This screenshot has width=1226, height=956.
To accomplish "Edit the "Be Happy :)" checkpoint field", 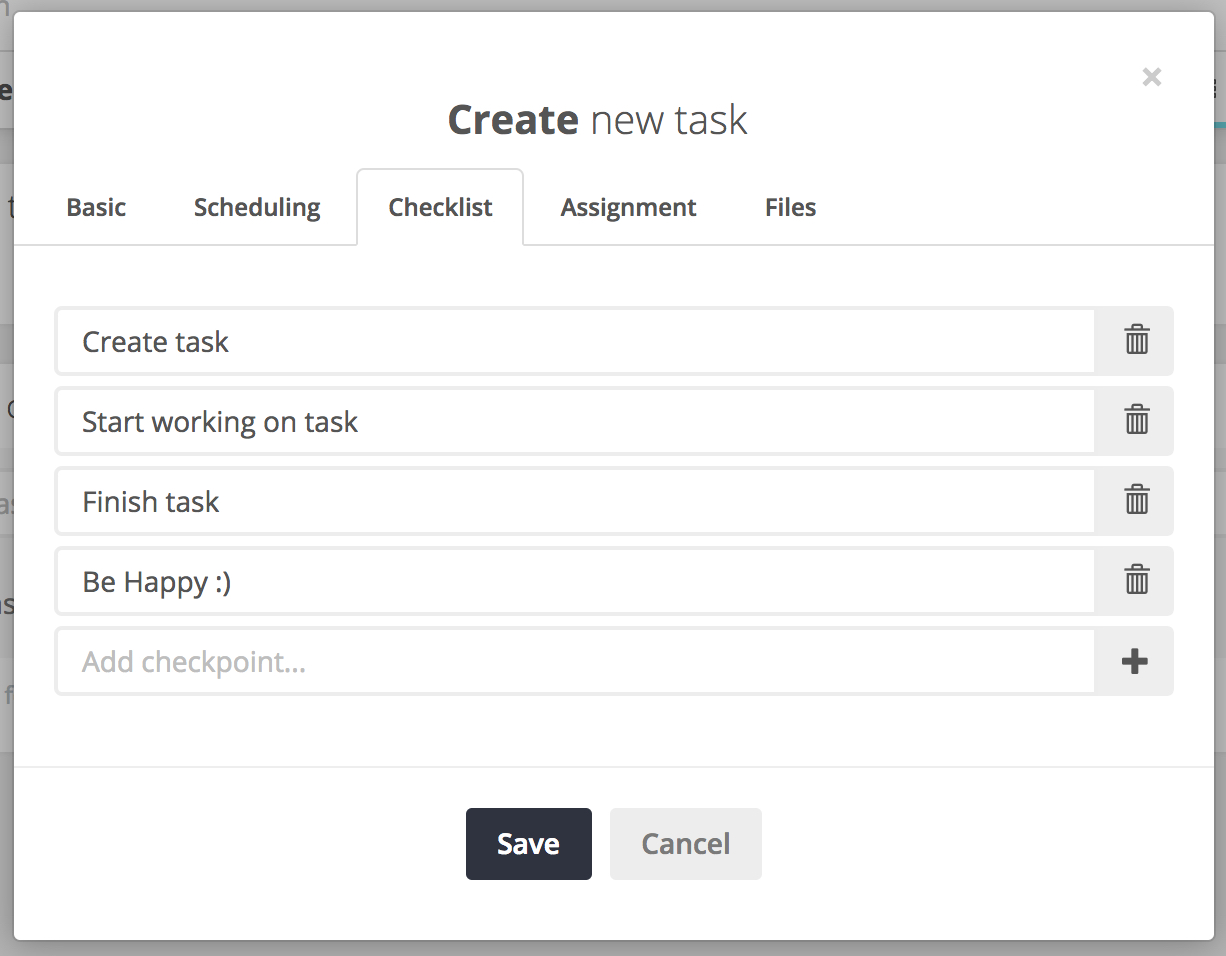I will [x=575, y=581].
